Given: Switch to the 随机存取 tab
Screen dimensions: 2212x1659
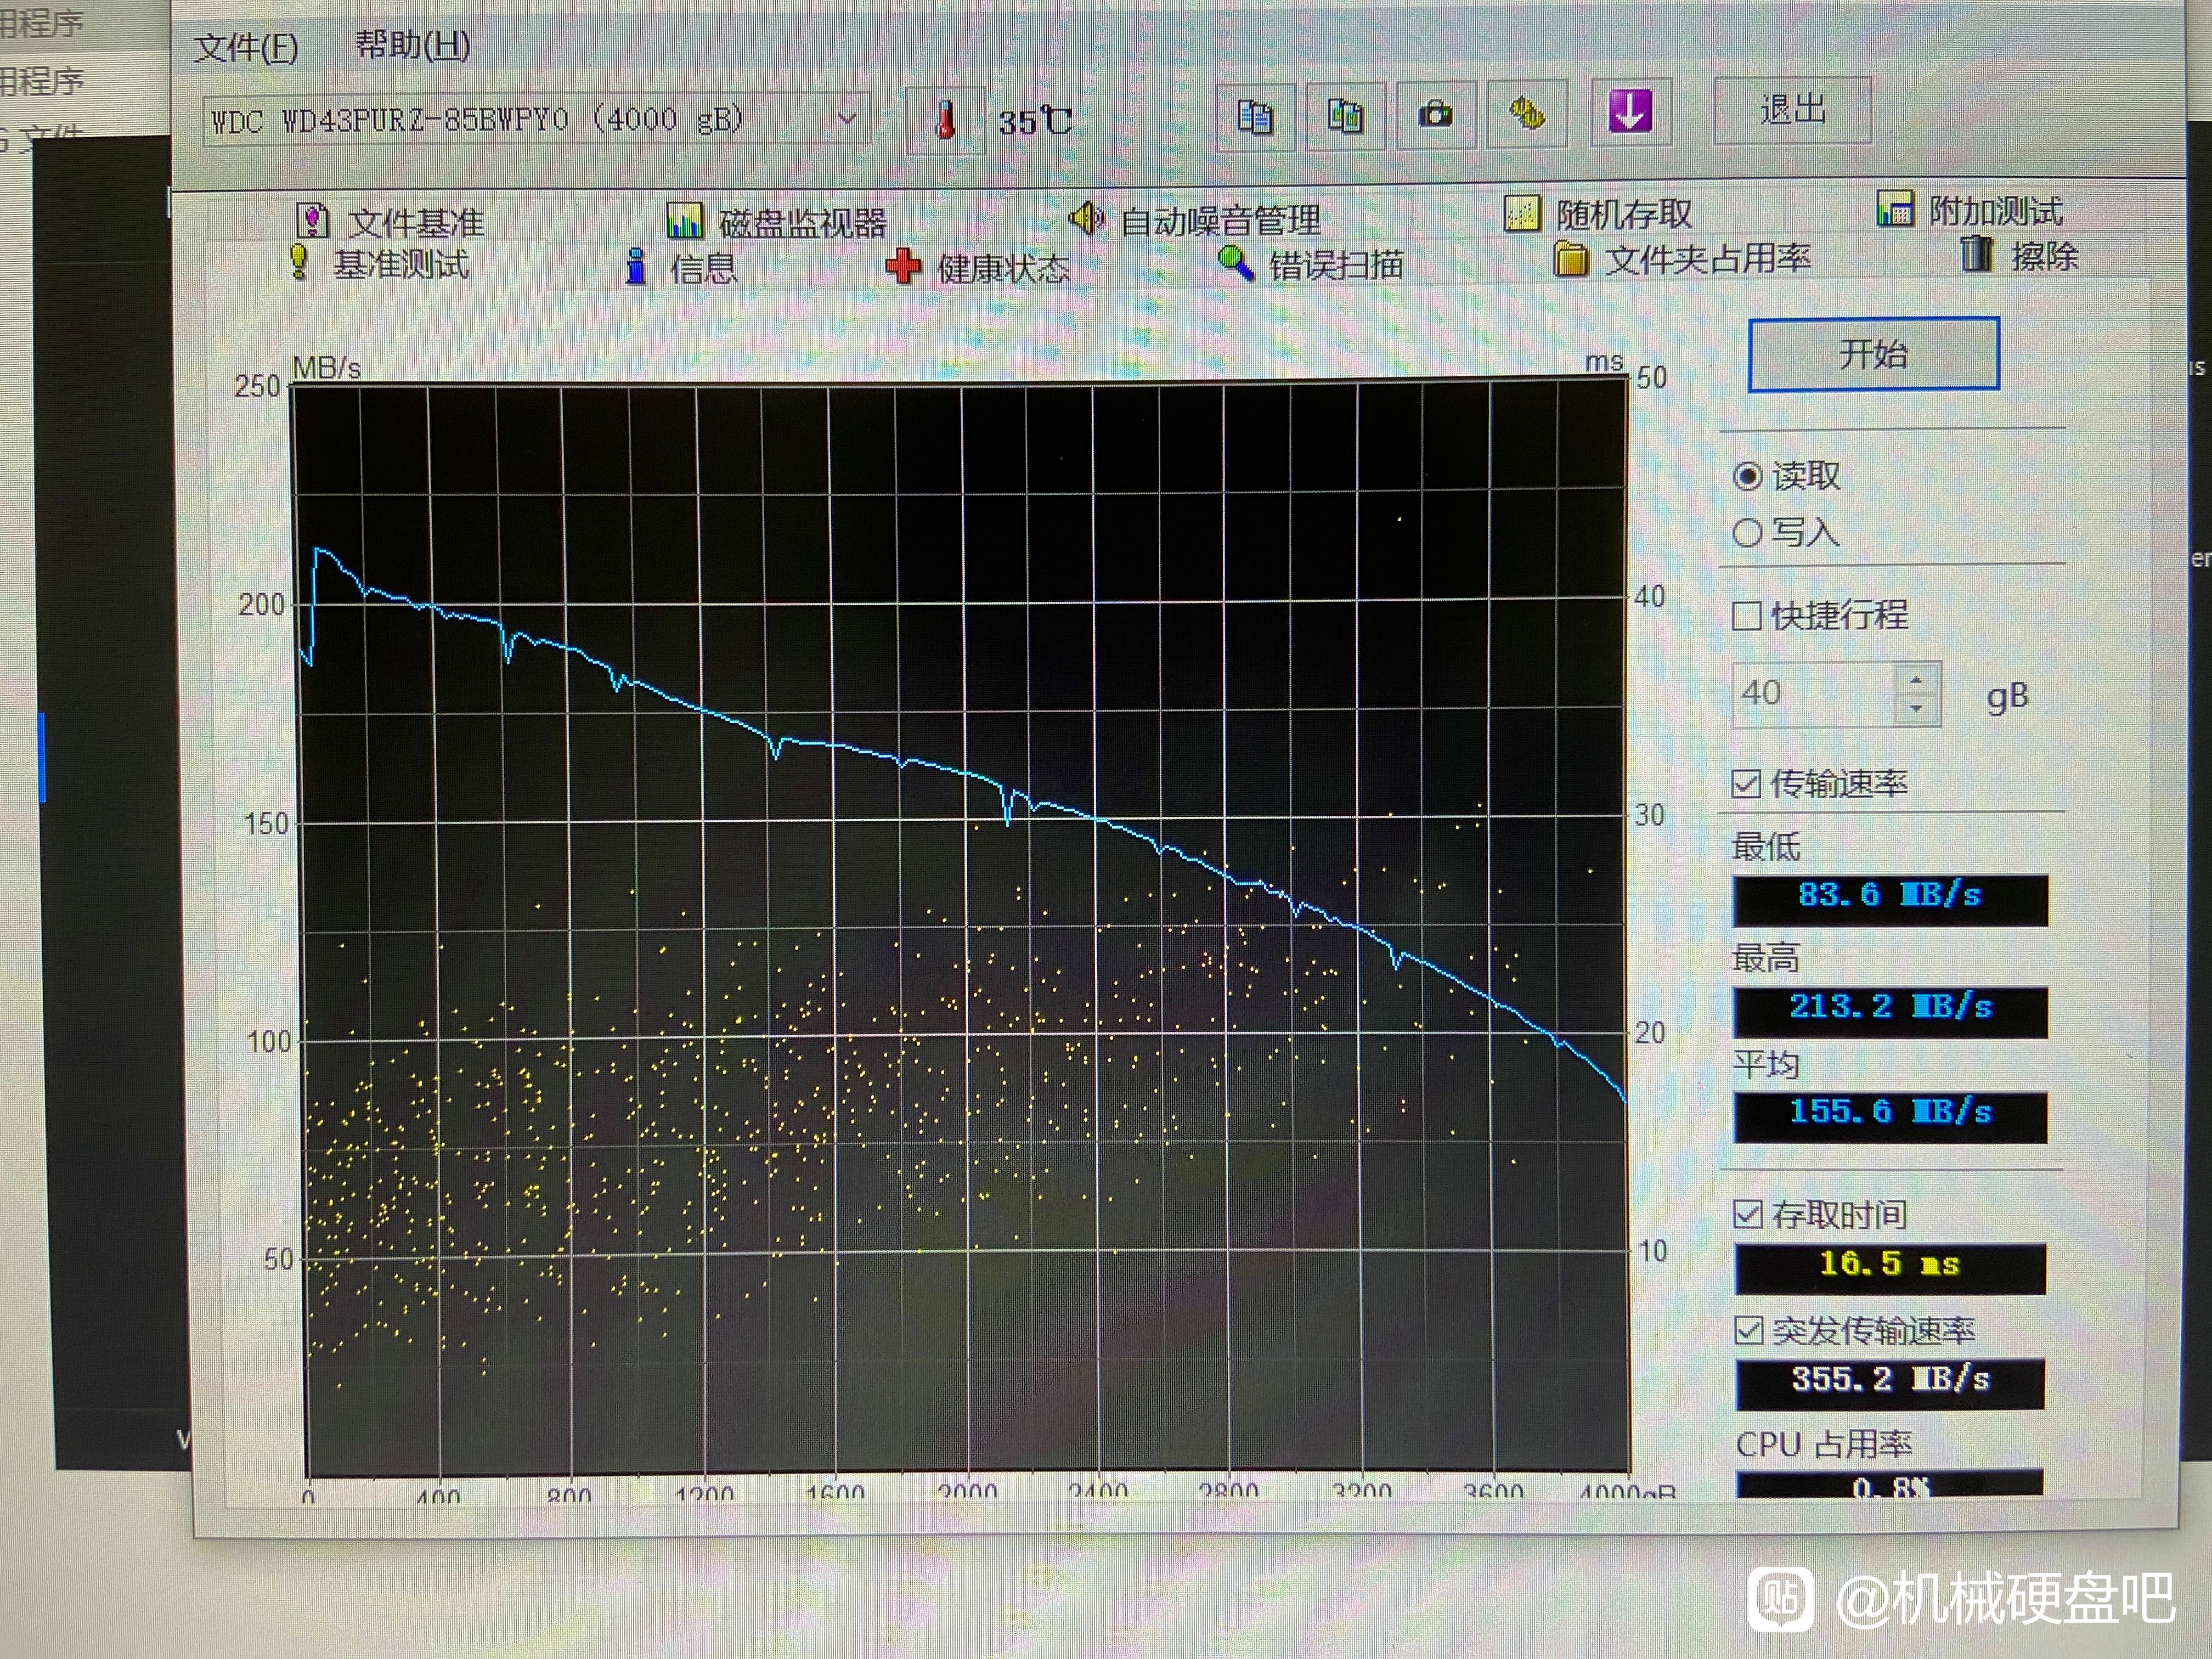Looking at the screenshot, I should point(1598,214).
